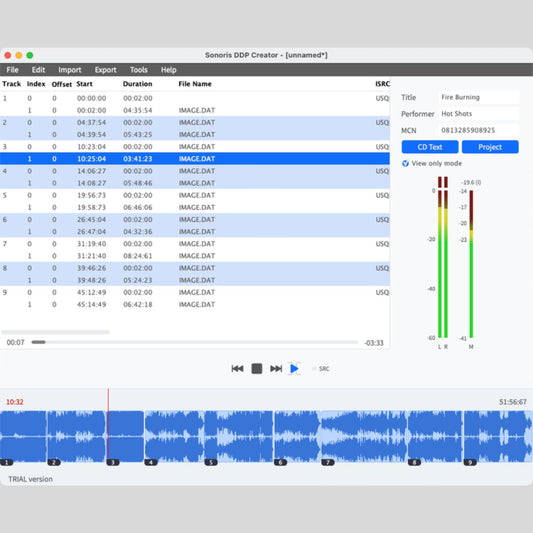
Task: Click the red 10:32 cursor time
Action: click(x=15, y=402)
